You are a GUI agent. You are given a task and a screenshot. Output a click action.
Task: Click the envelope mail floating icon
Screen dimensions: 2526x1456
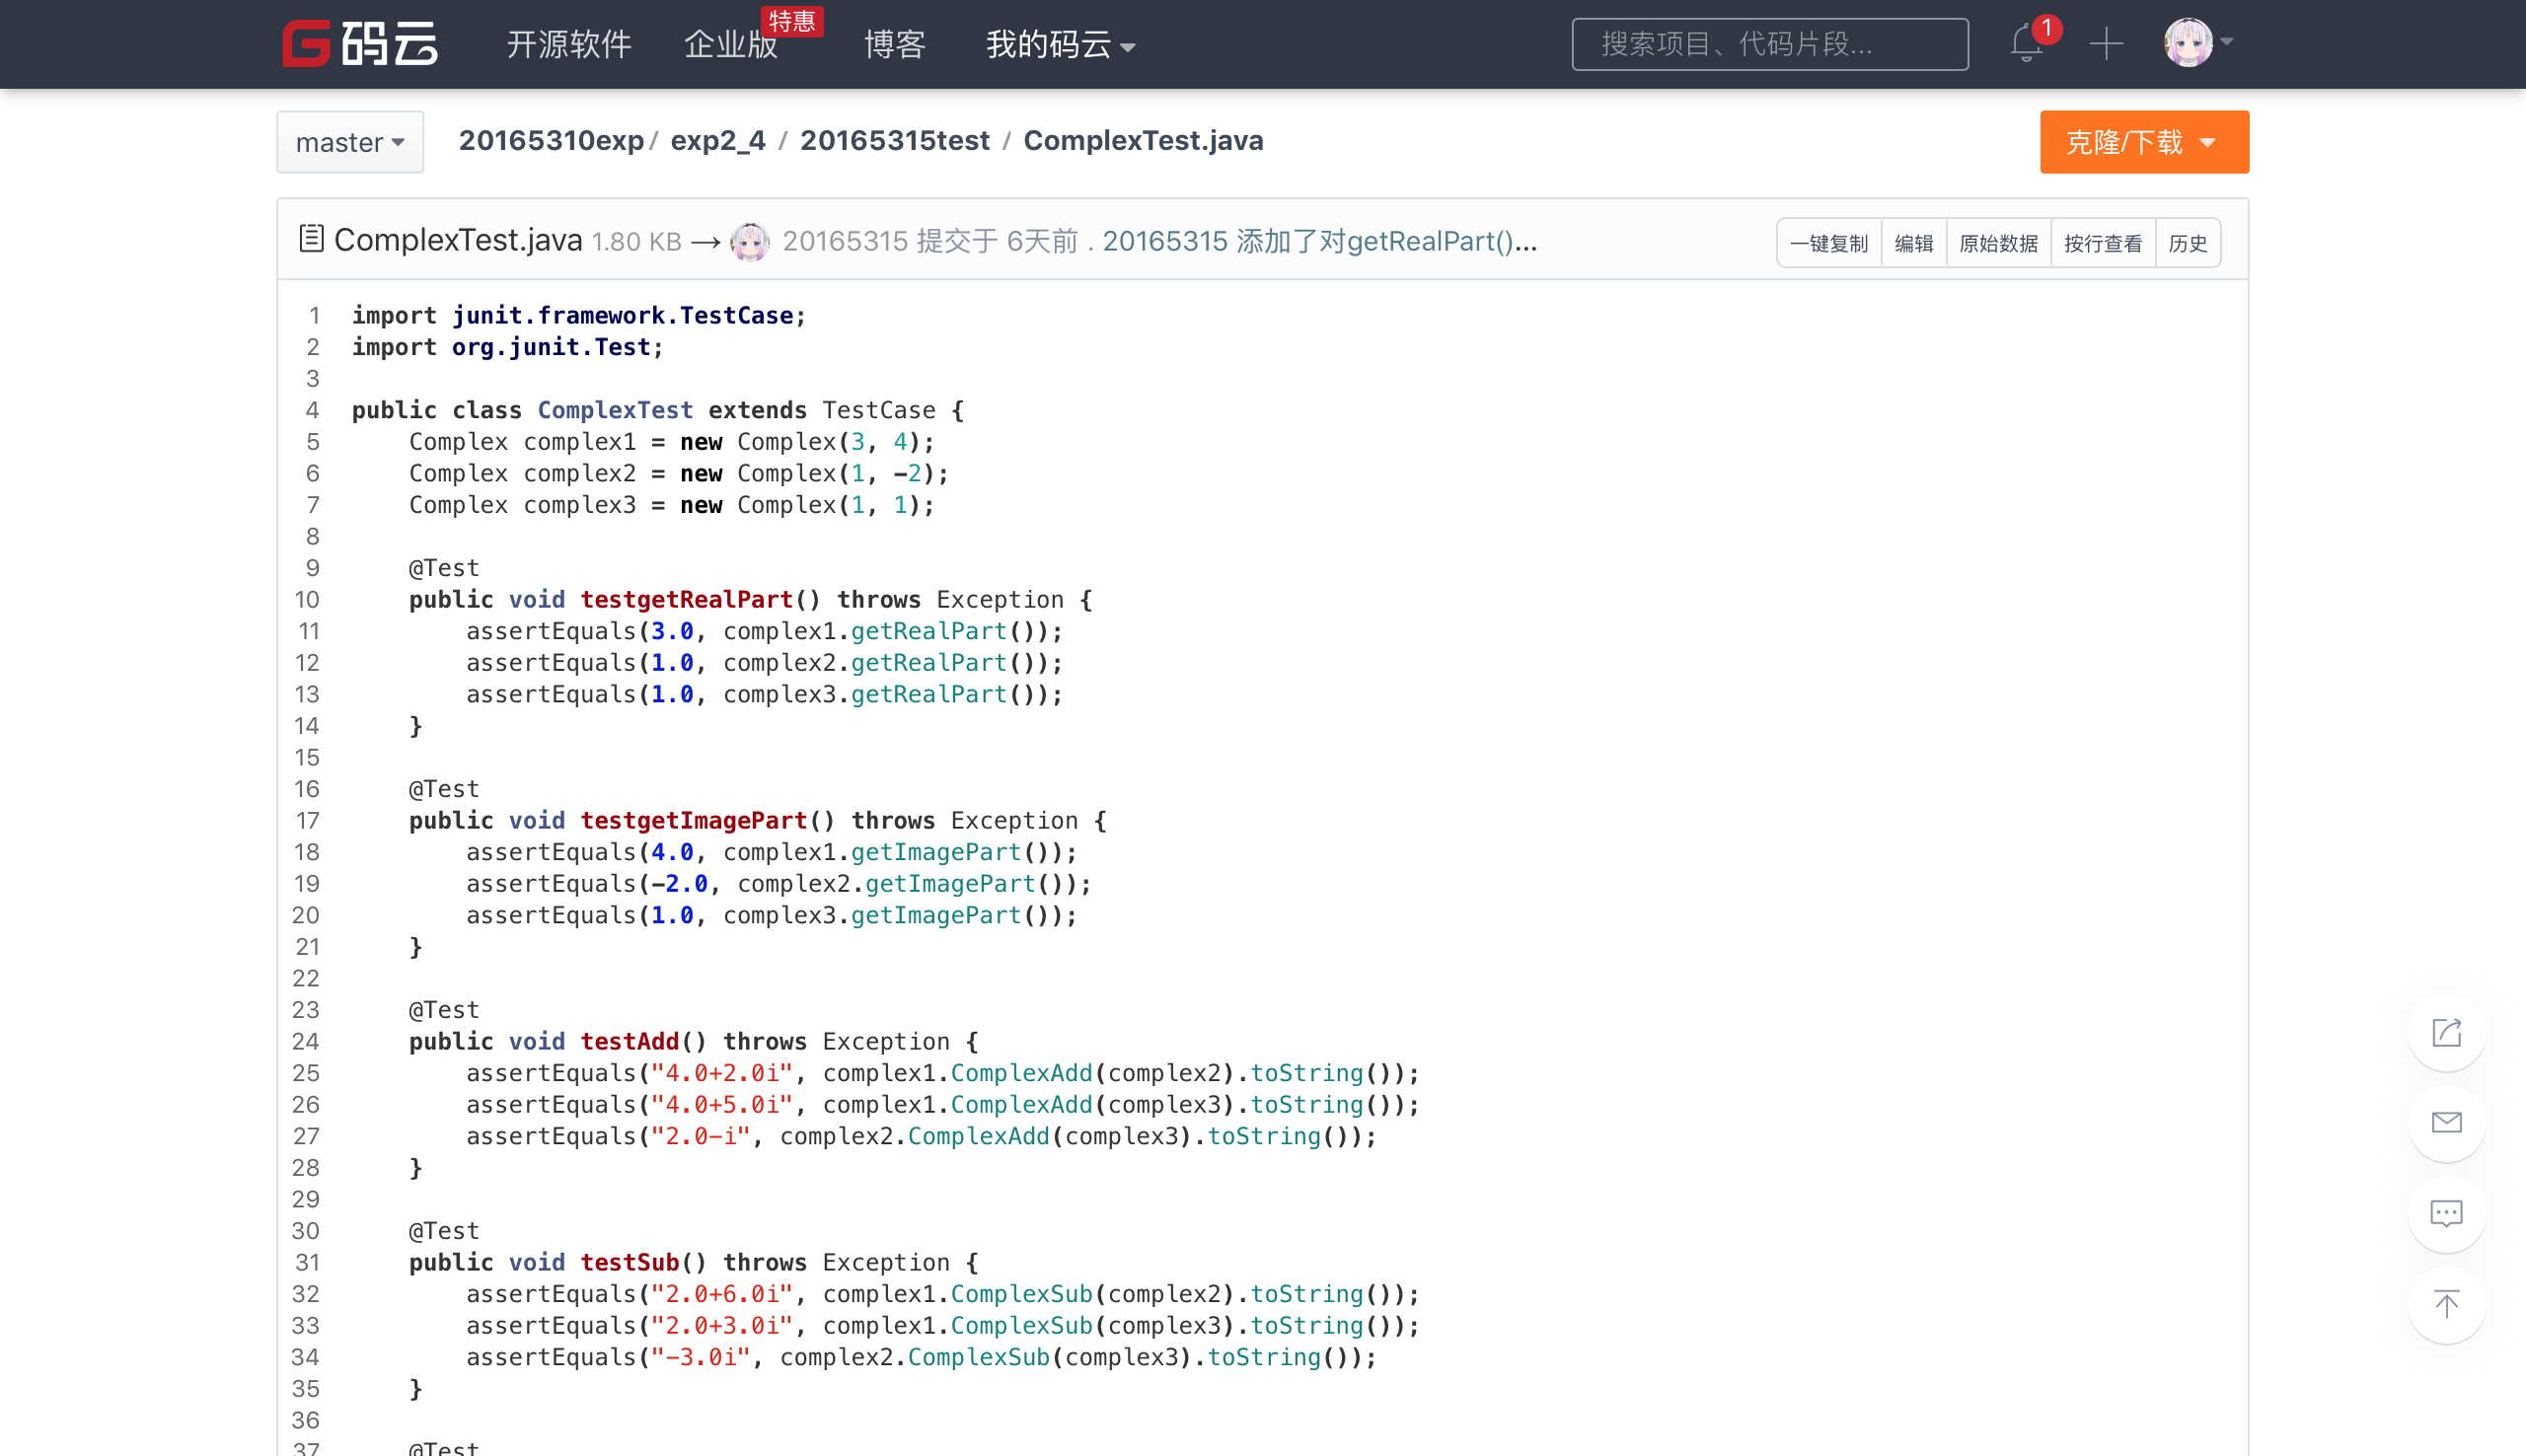[x=2446, y=1123]
